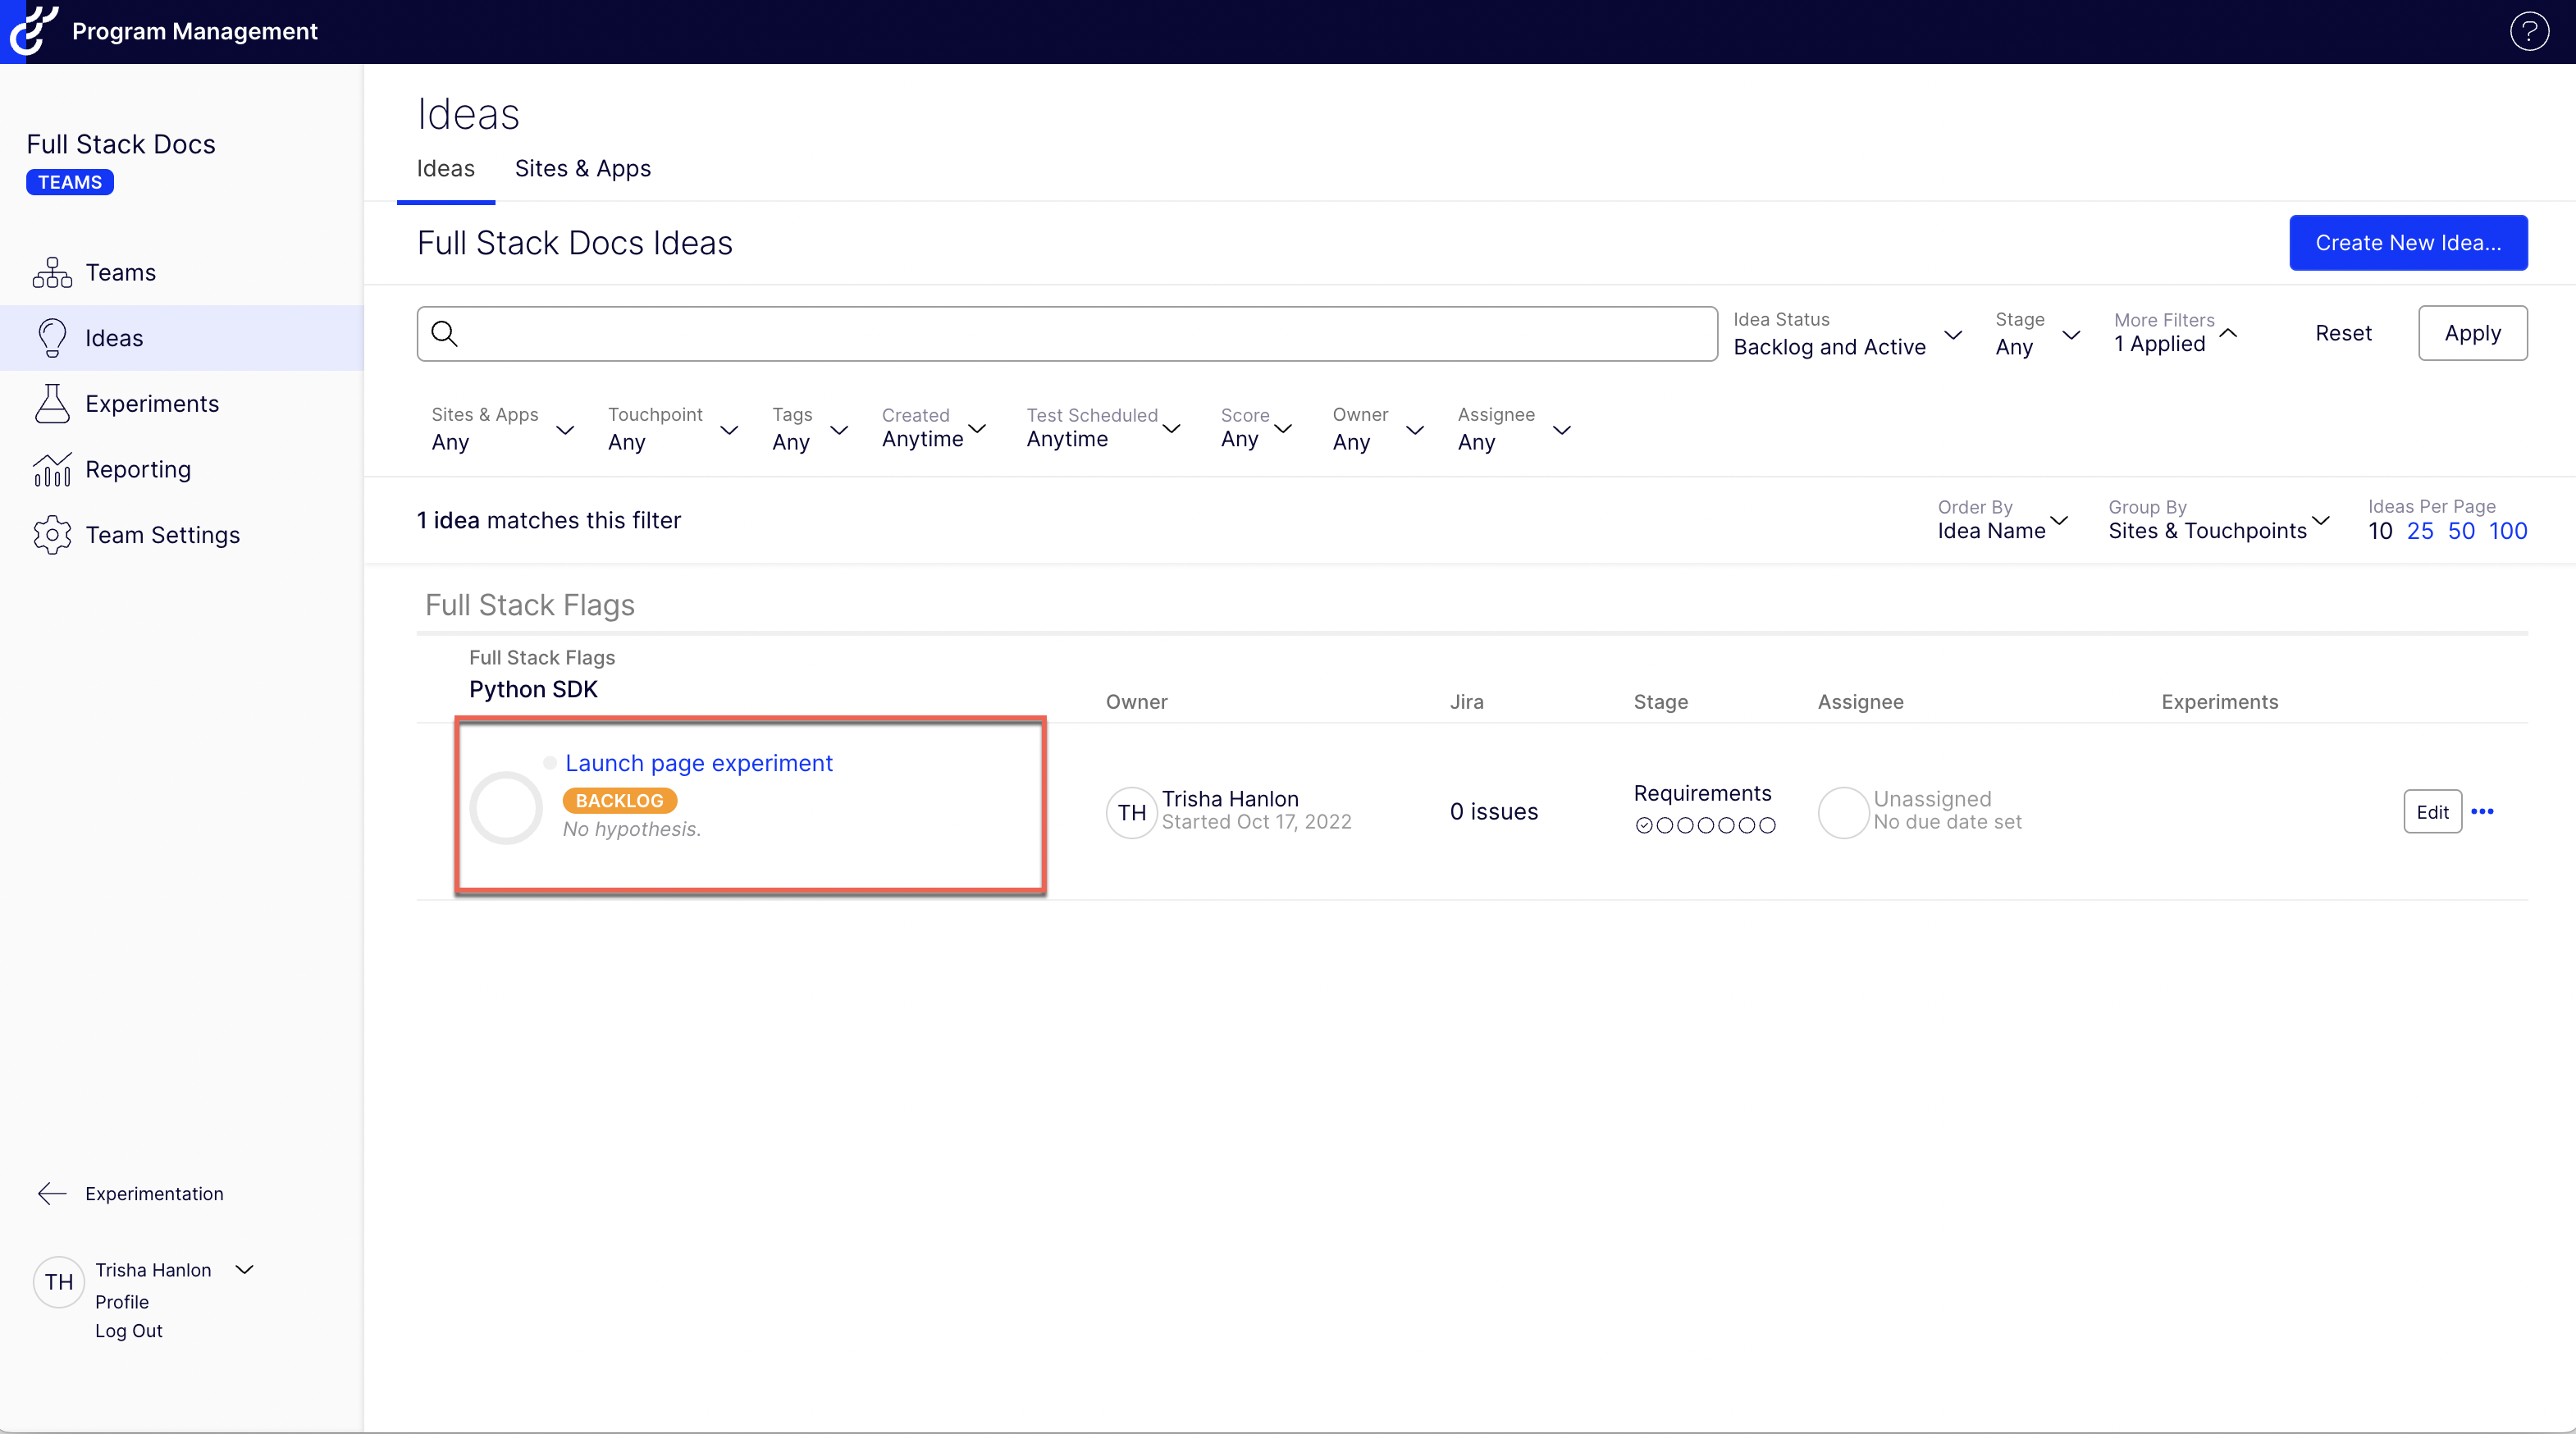Click Create New Idea button
Screen dimensions: 2576x1434
pyautogui.click(x=2408, y=243)
